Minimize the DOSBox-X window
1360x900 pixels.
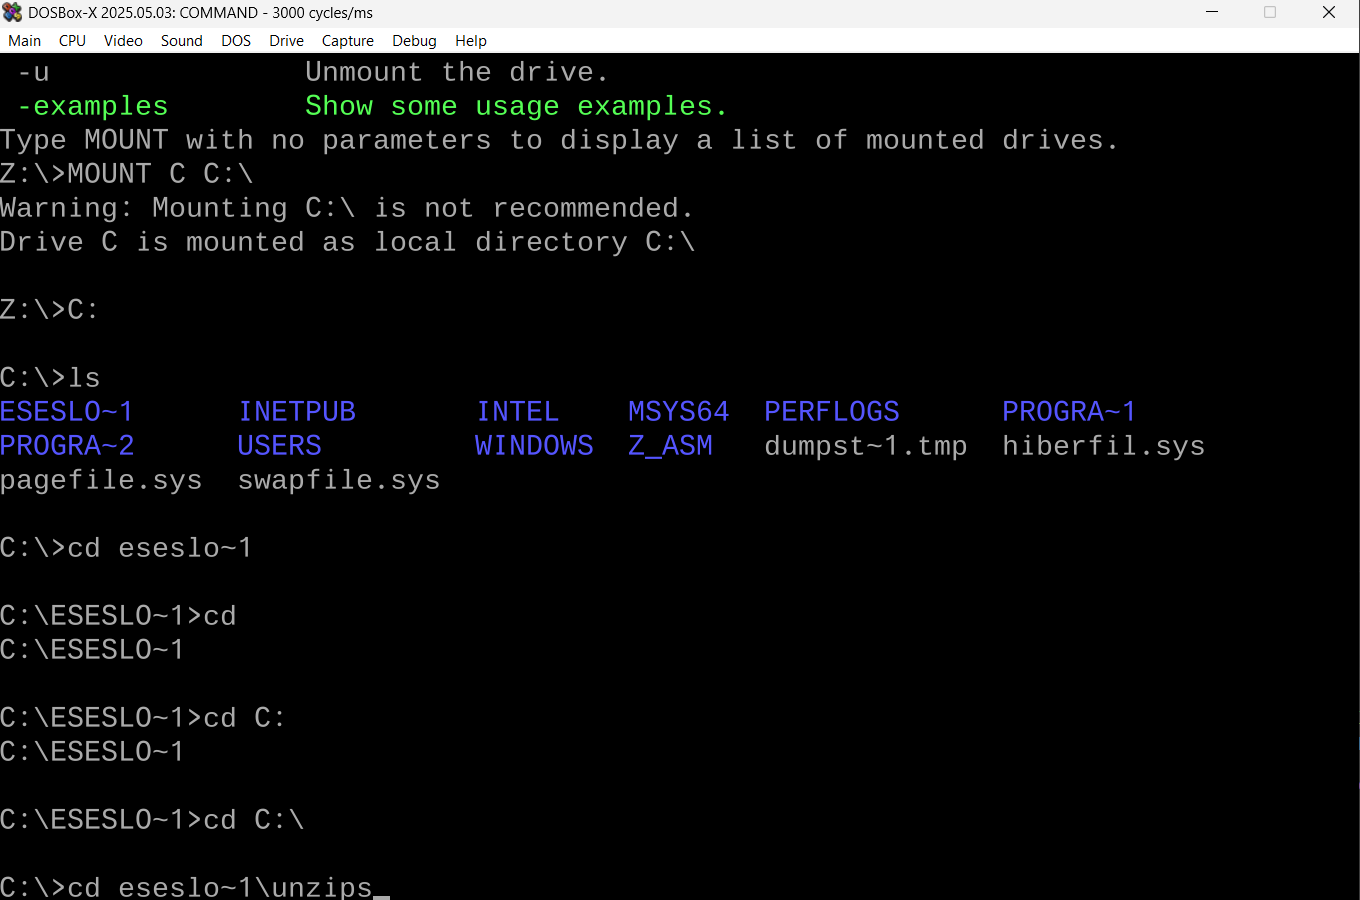1212,13
